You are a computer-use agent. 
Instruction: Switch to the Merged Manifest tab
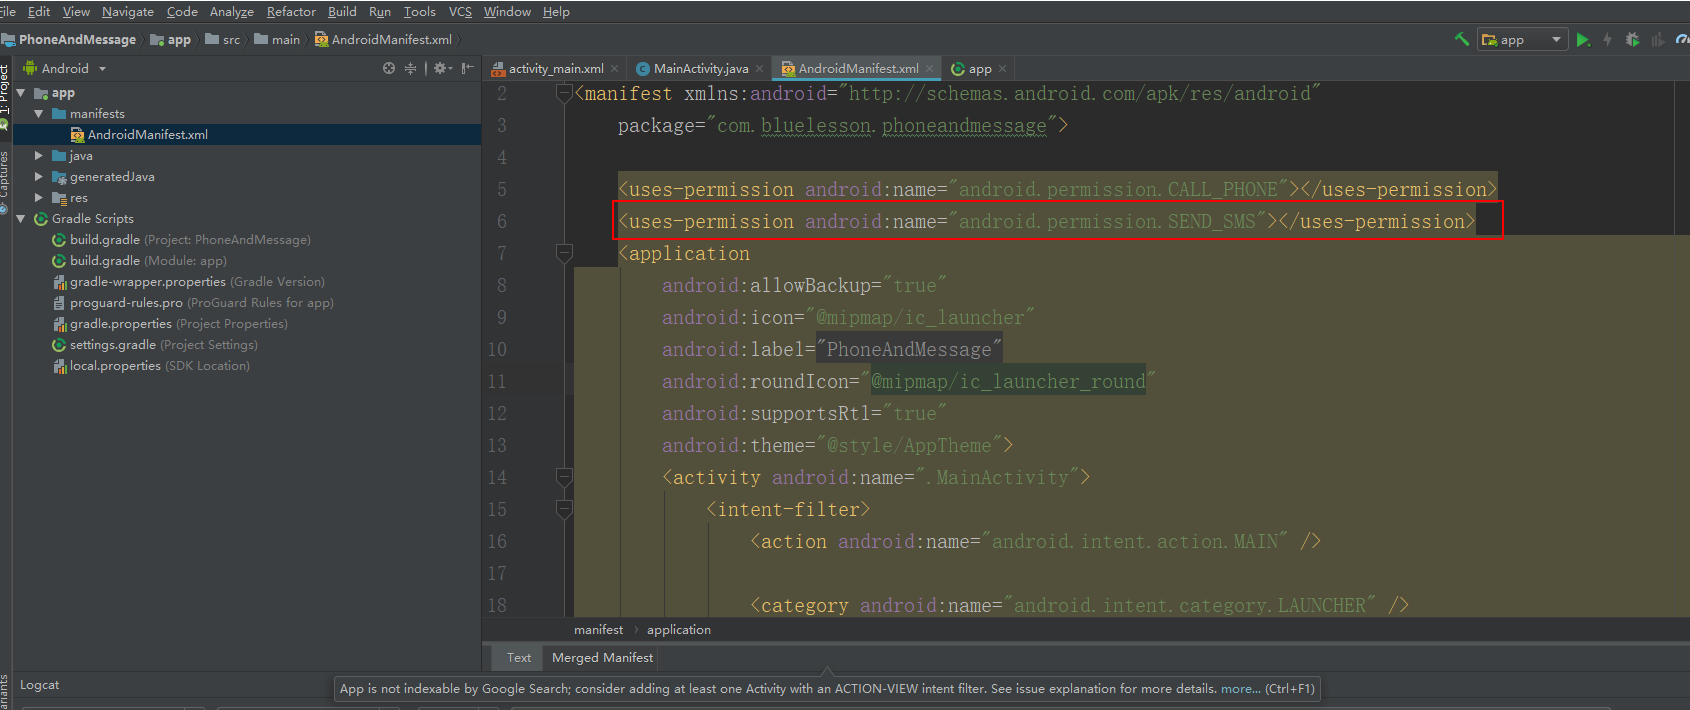(x=602, y=658)
